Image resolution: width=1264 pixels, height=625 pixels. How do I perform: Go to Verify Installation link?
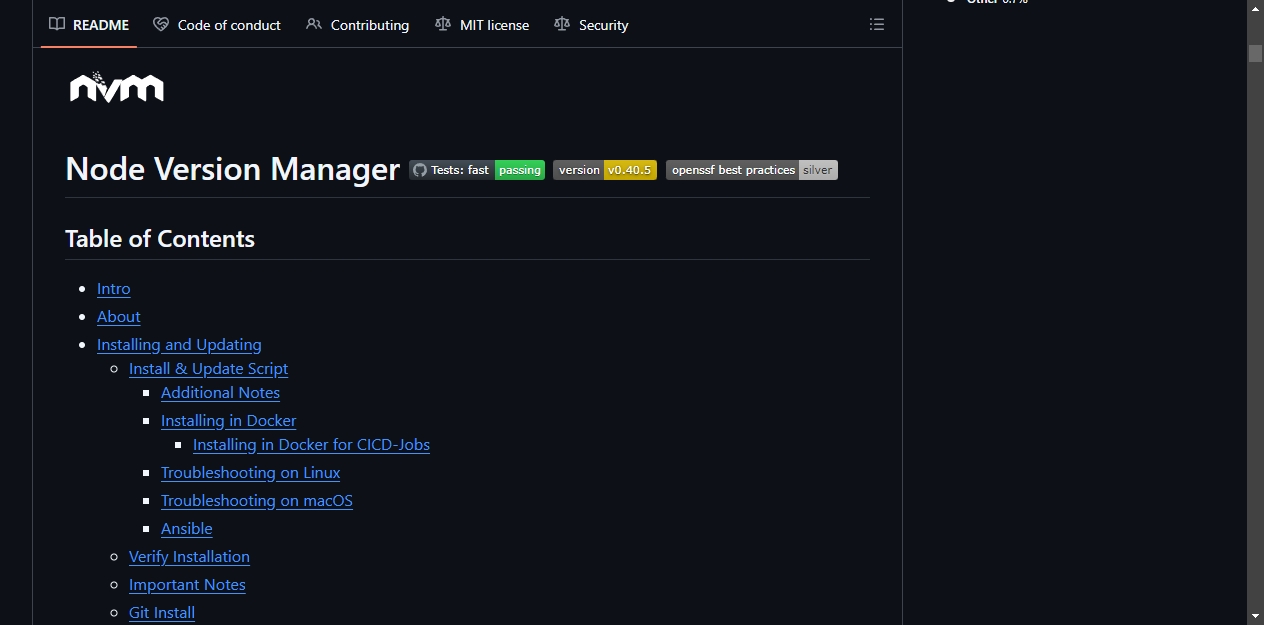(x=189, y=557)
